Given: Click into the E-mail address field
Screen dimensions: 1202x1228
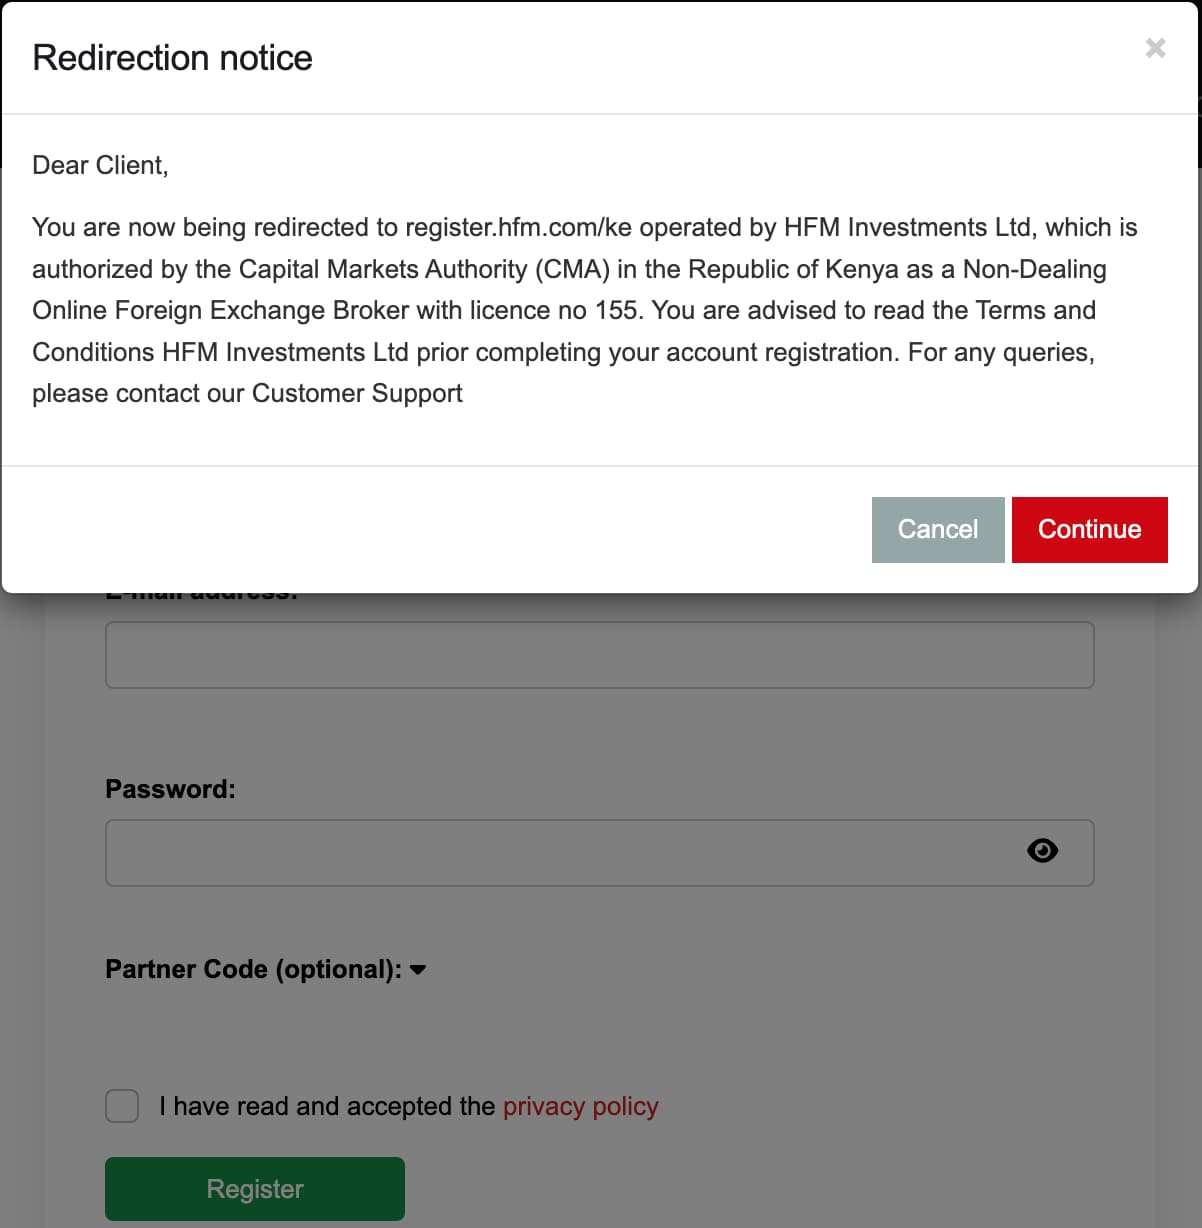Looking at the screenshot, I should (x=599, y=655).
